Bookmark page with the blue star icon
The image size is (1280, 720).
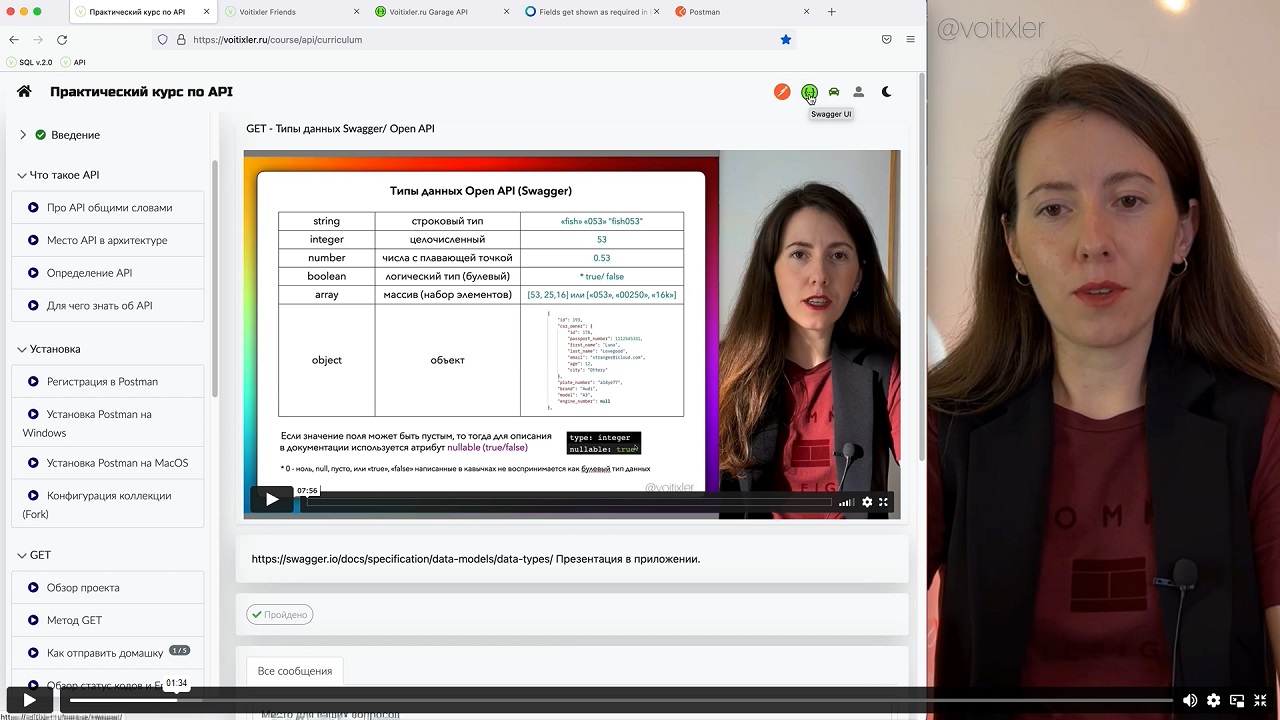point(786,40)
